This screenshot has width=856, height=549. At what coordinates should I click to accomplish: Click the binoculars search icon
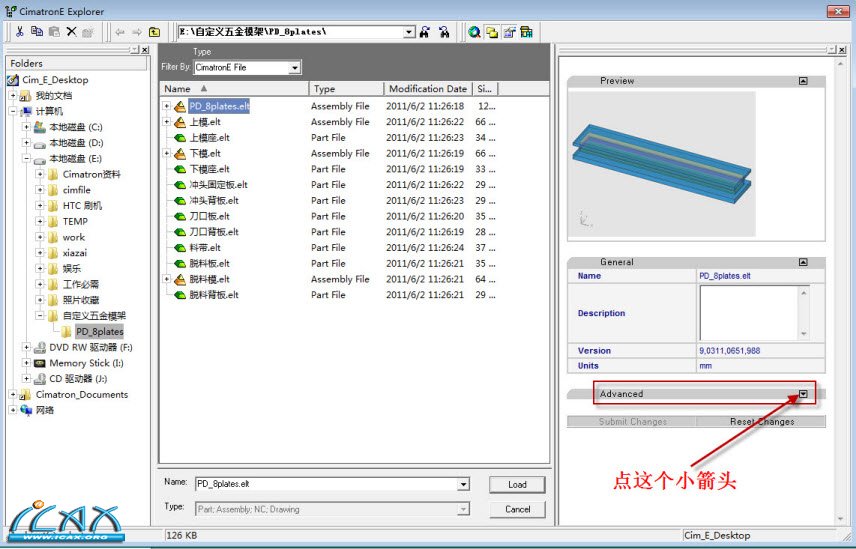click(425, 32)
